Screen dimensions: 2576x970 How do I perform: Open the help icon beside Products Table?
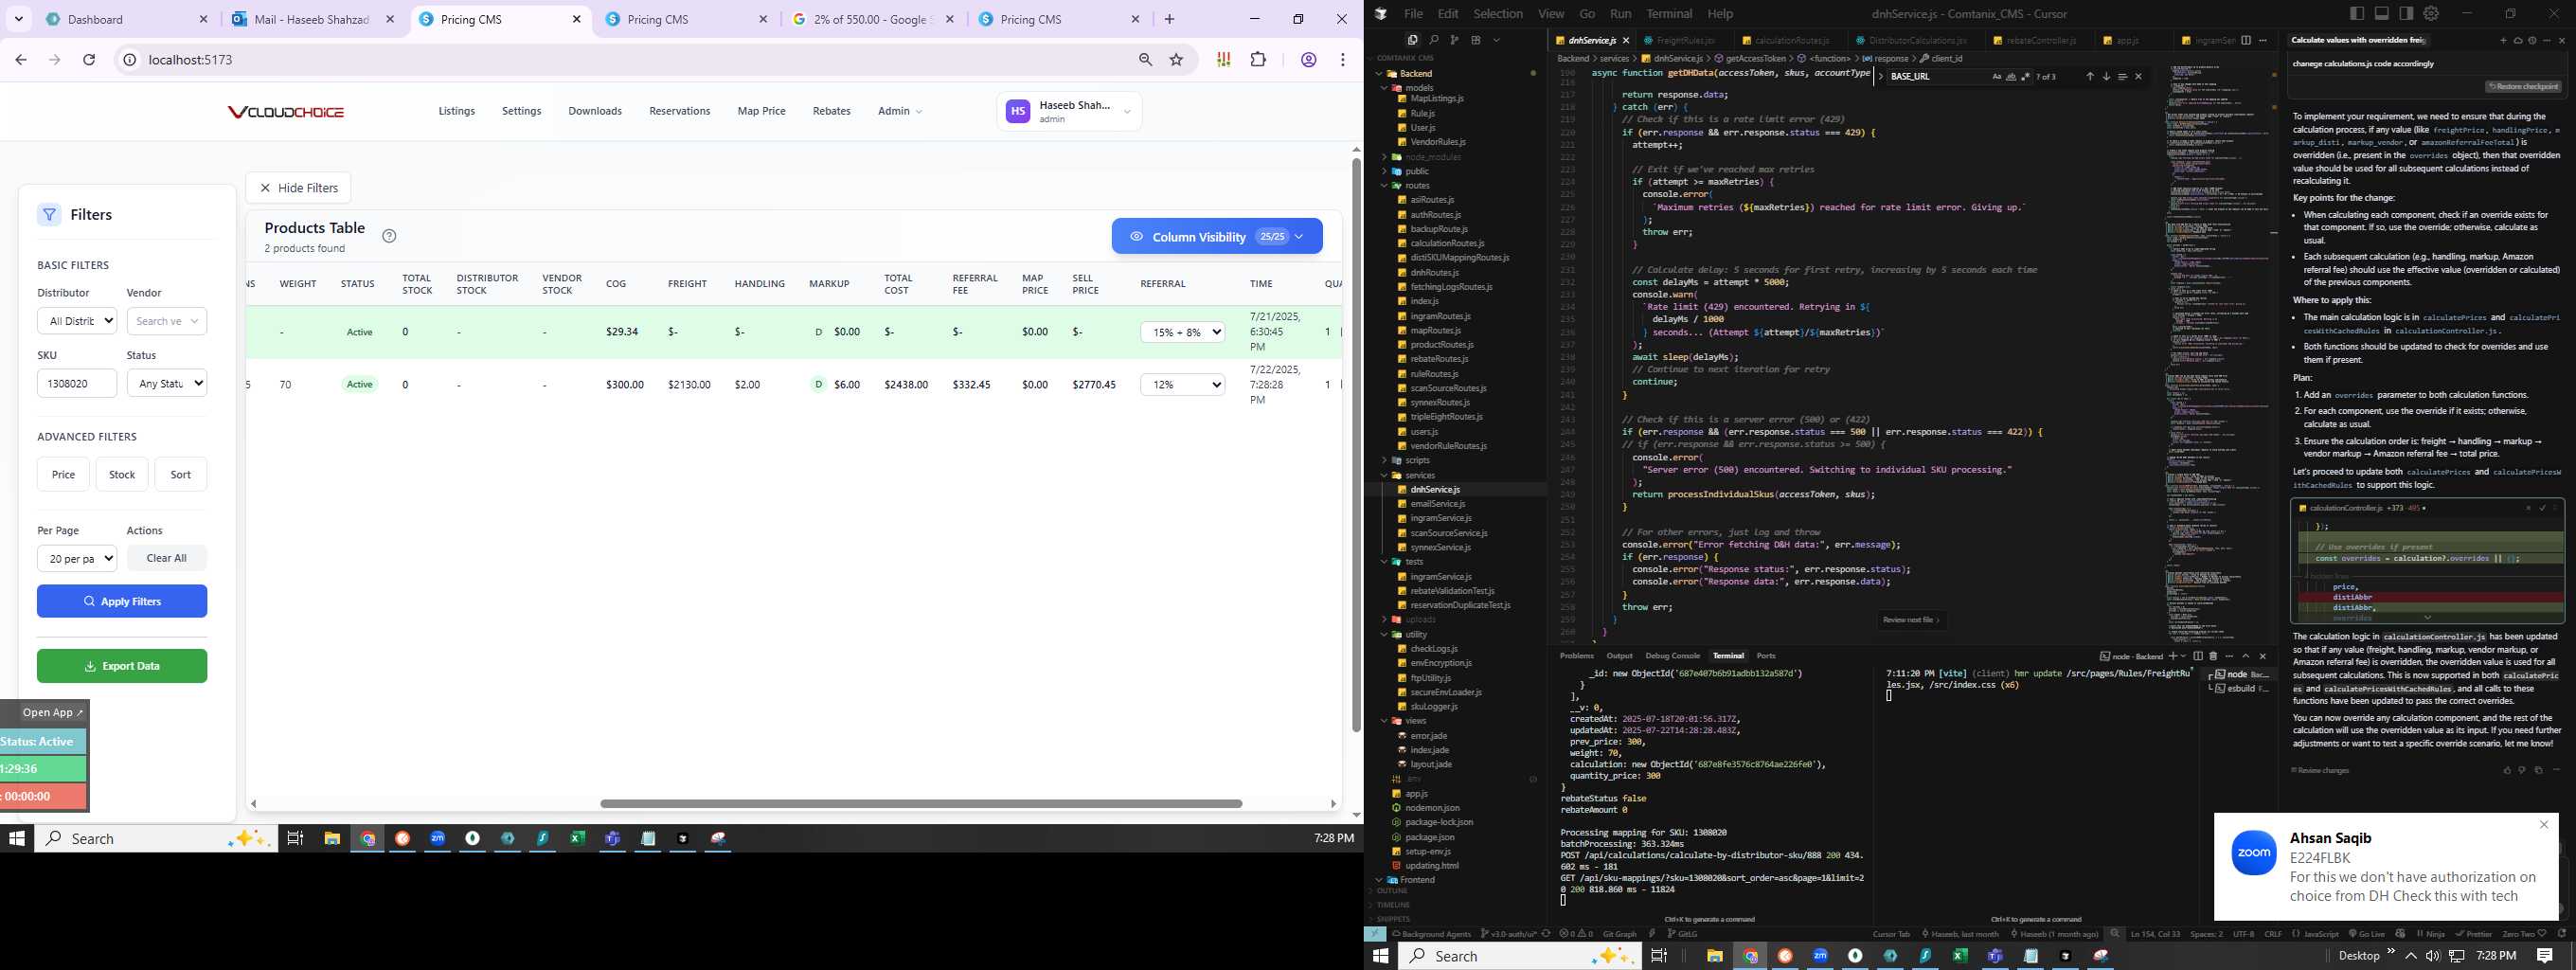[x=389, y=236]
